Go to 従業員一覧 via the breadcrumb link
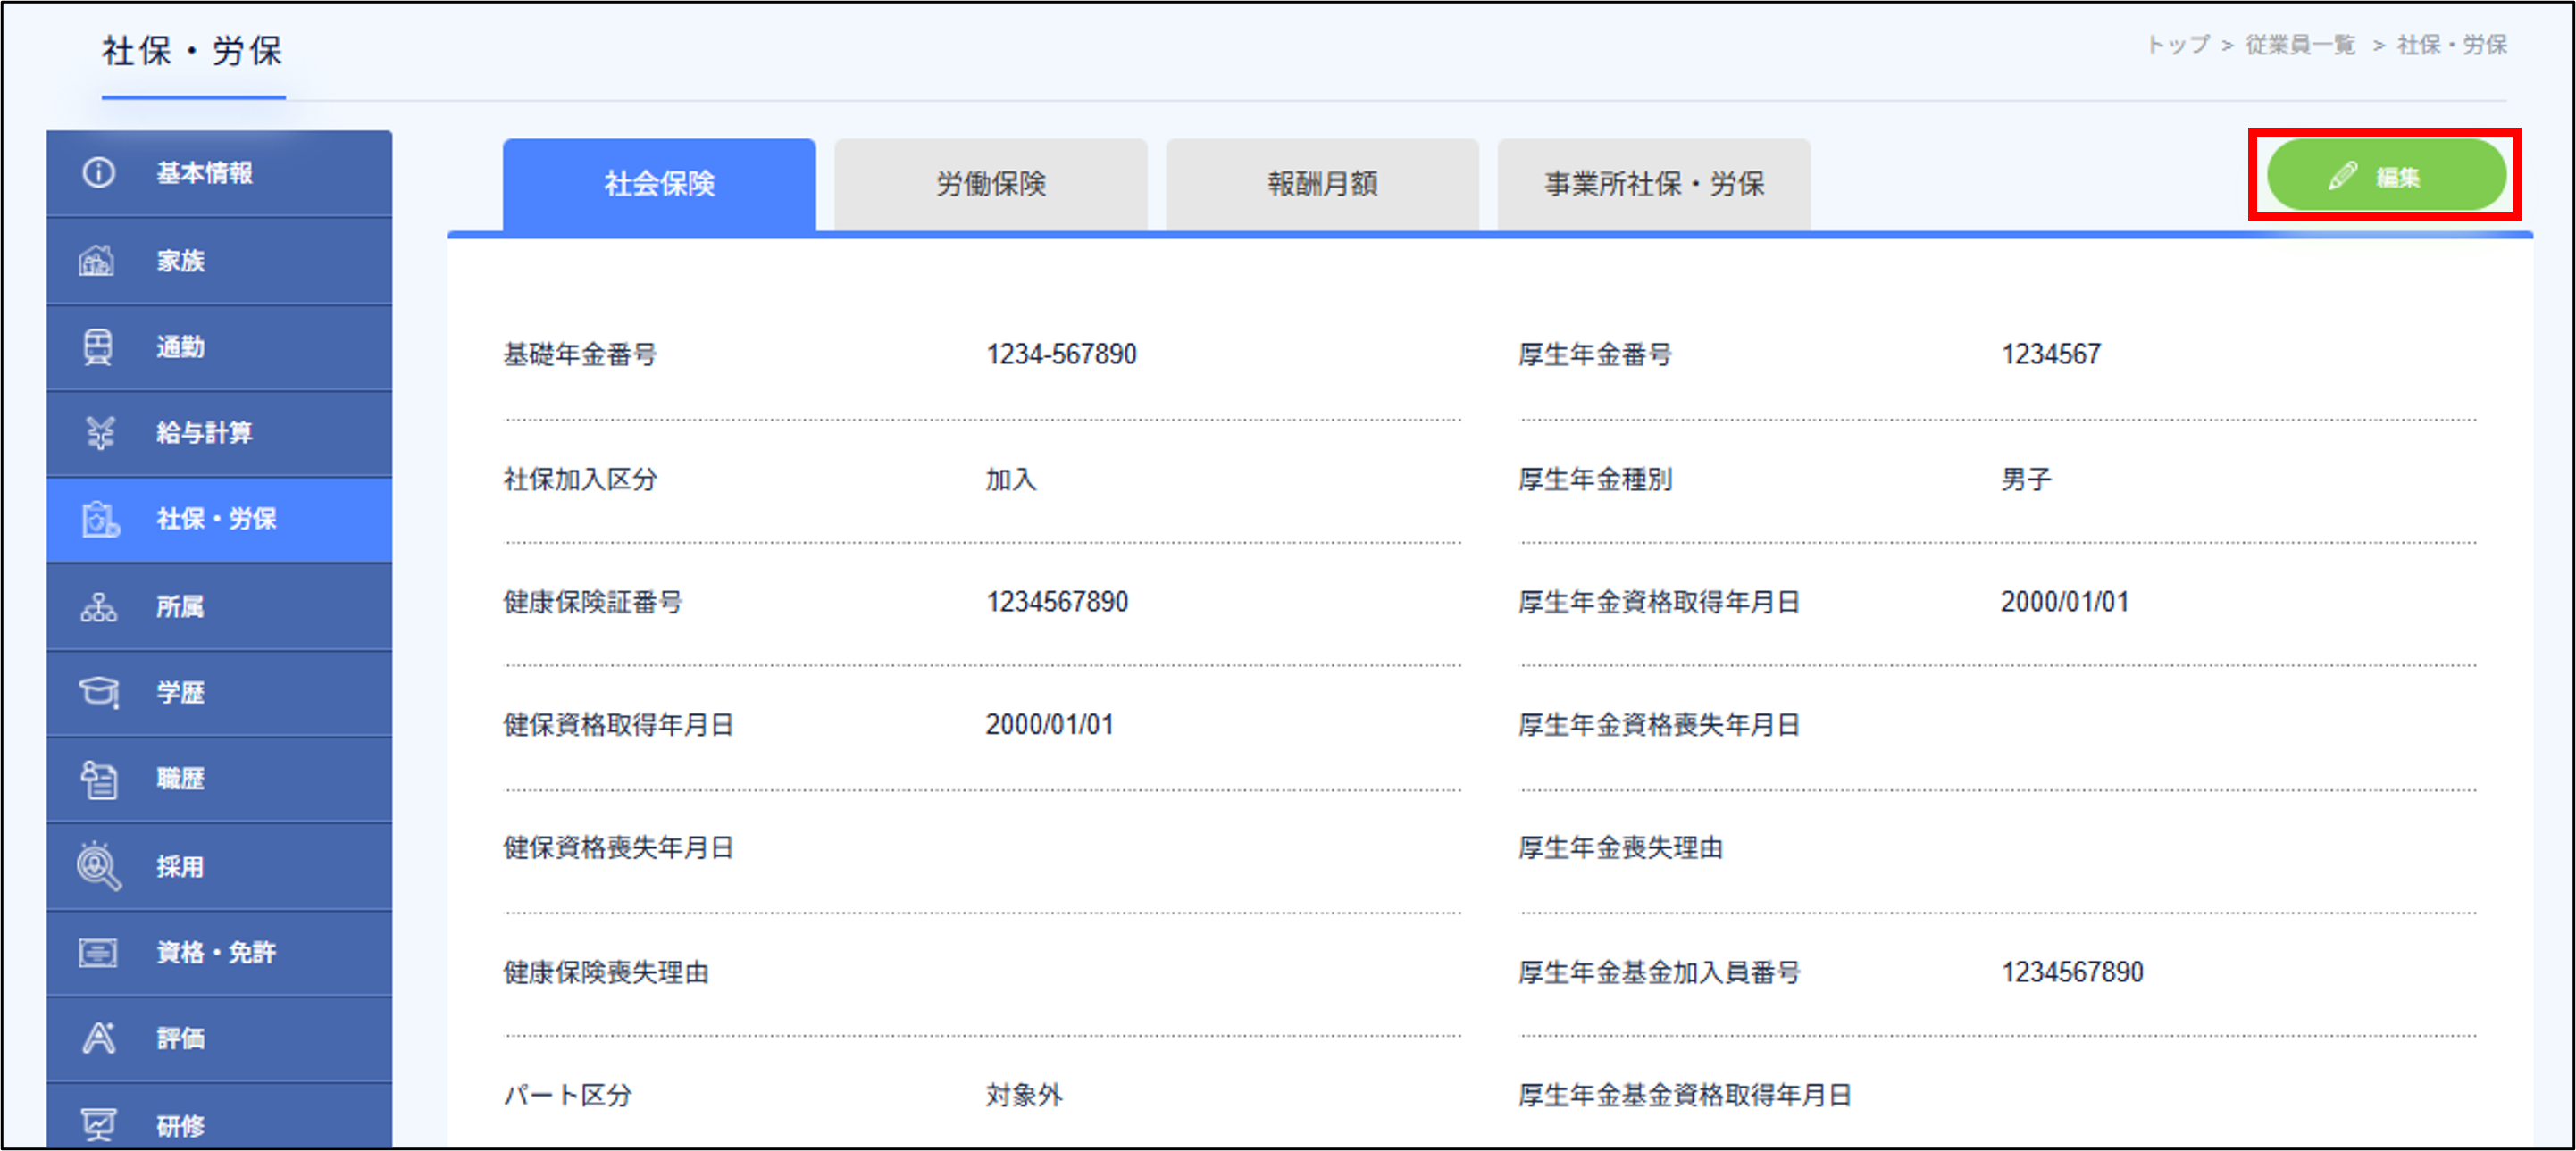Image resolution: width=2576 pixels, height=1151 pixels. point(2299,45)
